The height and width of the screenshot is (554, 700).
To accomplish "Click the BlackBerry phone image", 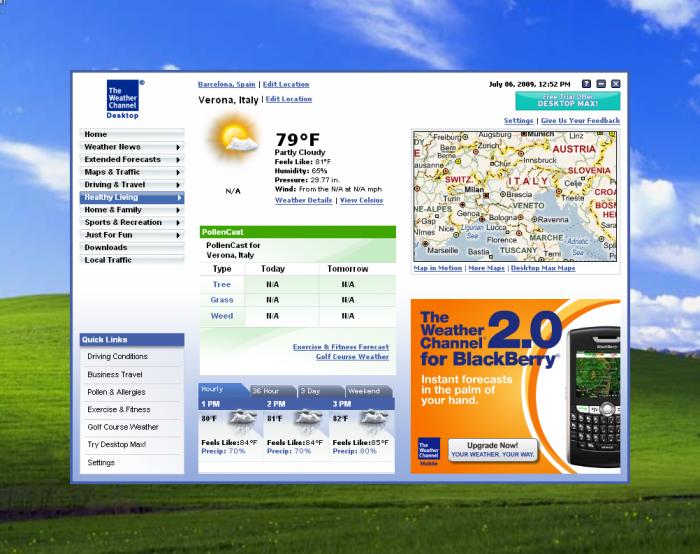I will (x=593, y=396).
